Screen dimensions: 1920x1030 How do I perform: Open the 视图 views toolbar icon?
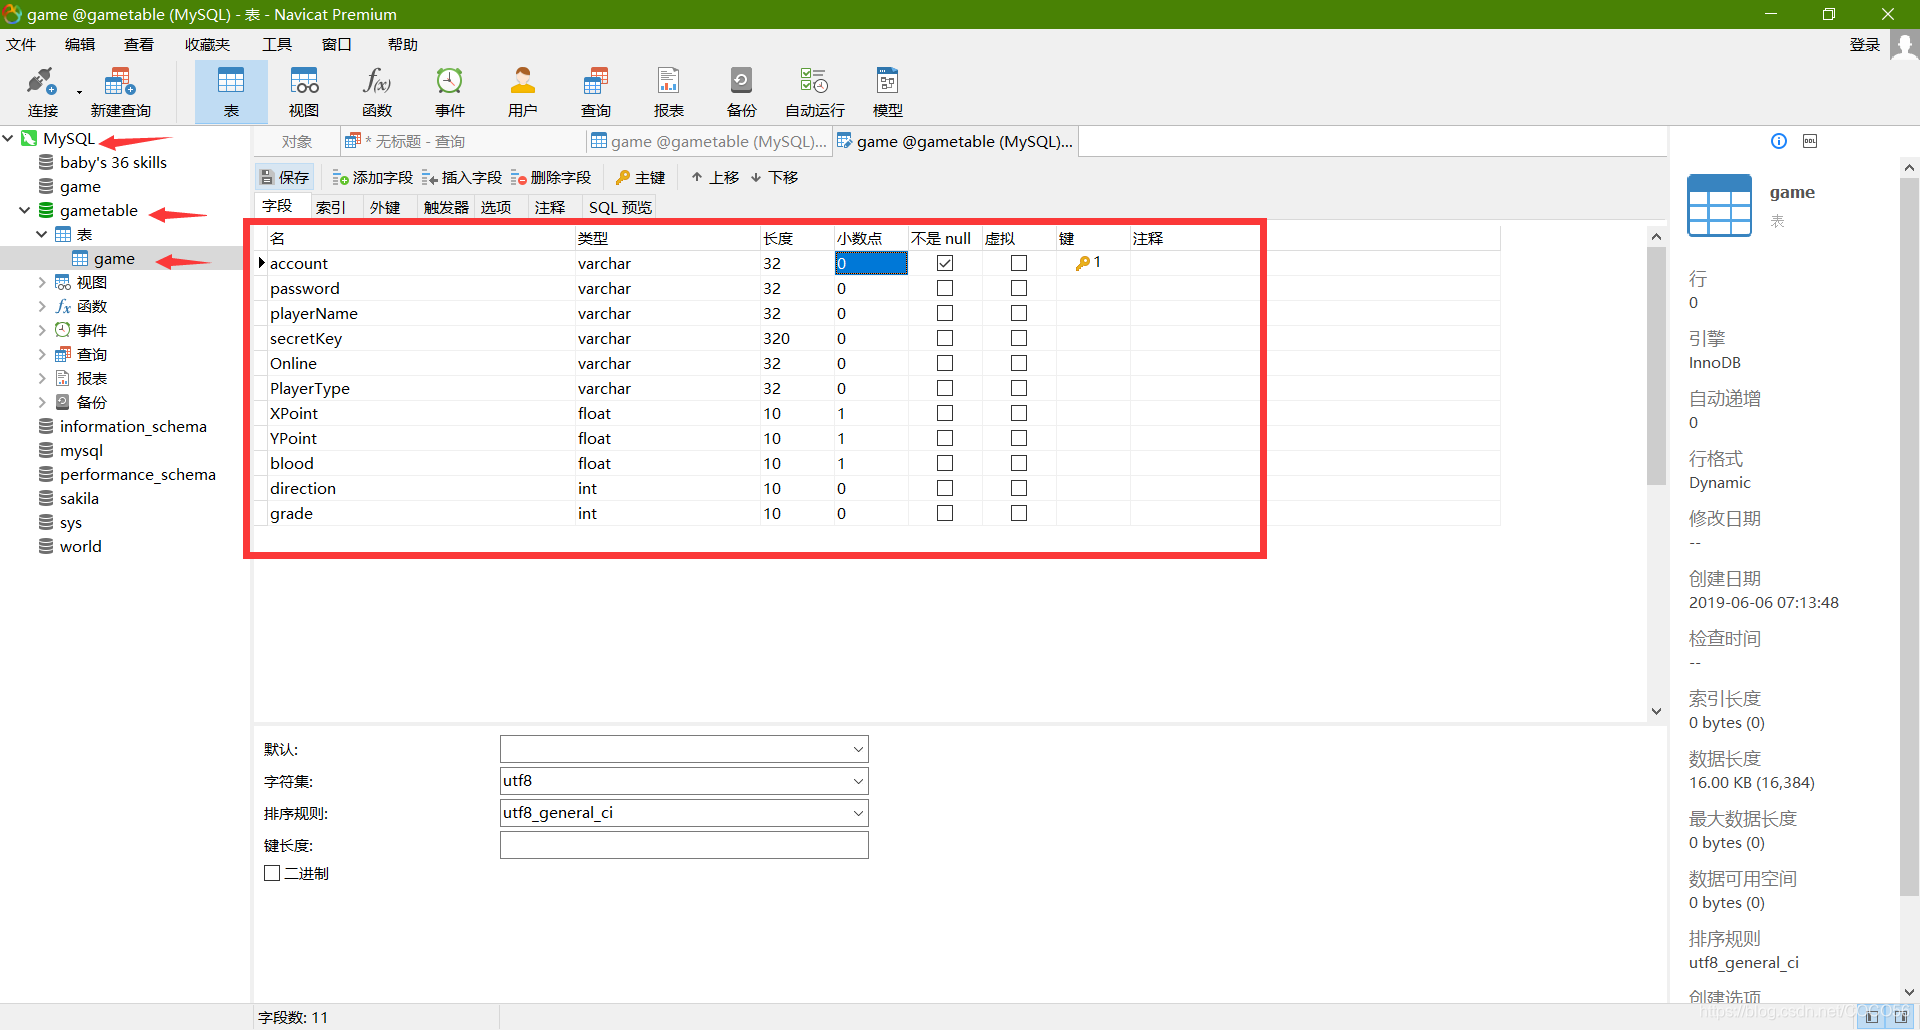click(304, 92)
